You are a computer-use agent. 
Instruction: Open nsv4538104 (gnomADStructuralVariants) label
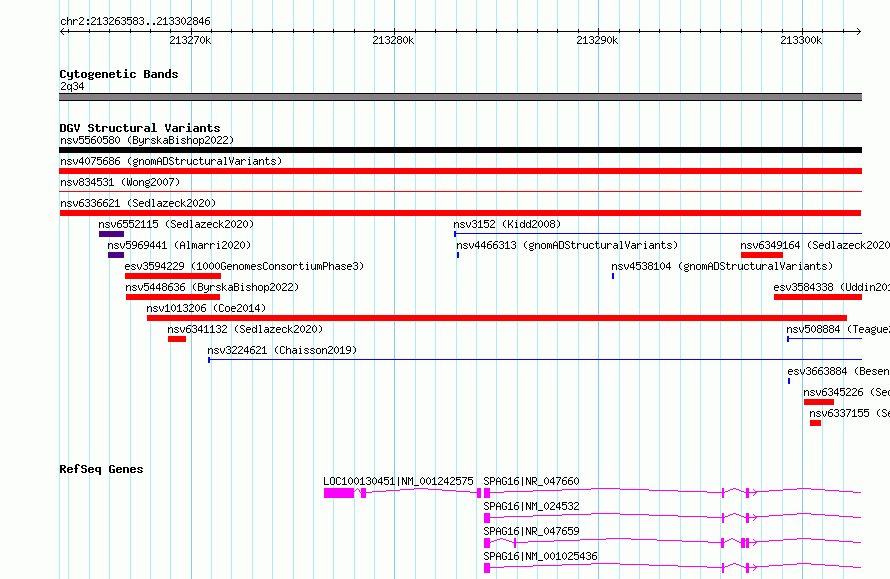tap(722, 266)
